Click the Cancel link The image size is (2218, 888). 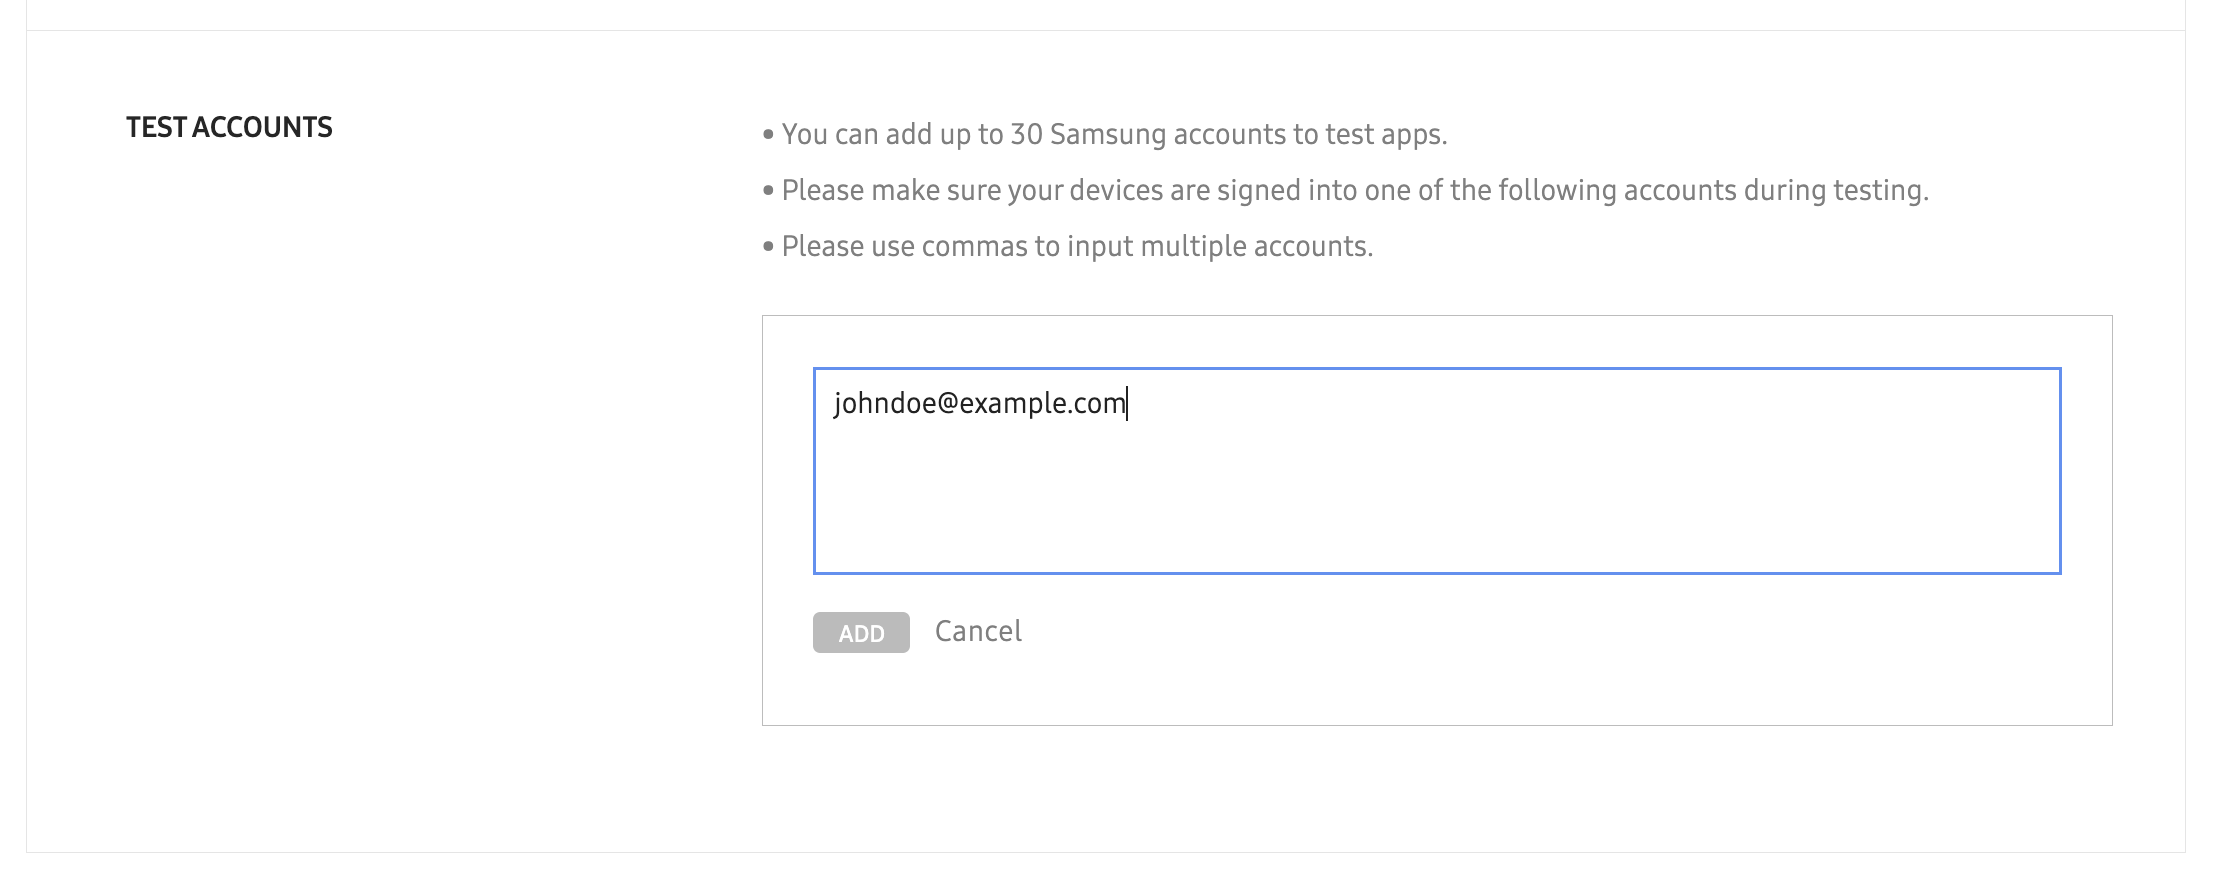pos(978,631)
